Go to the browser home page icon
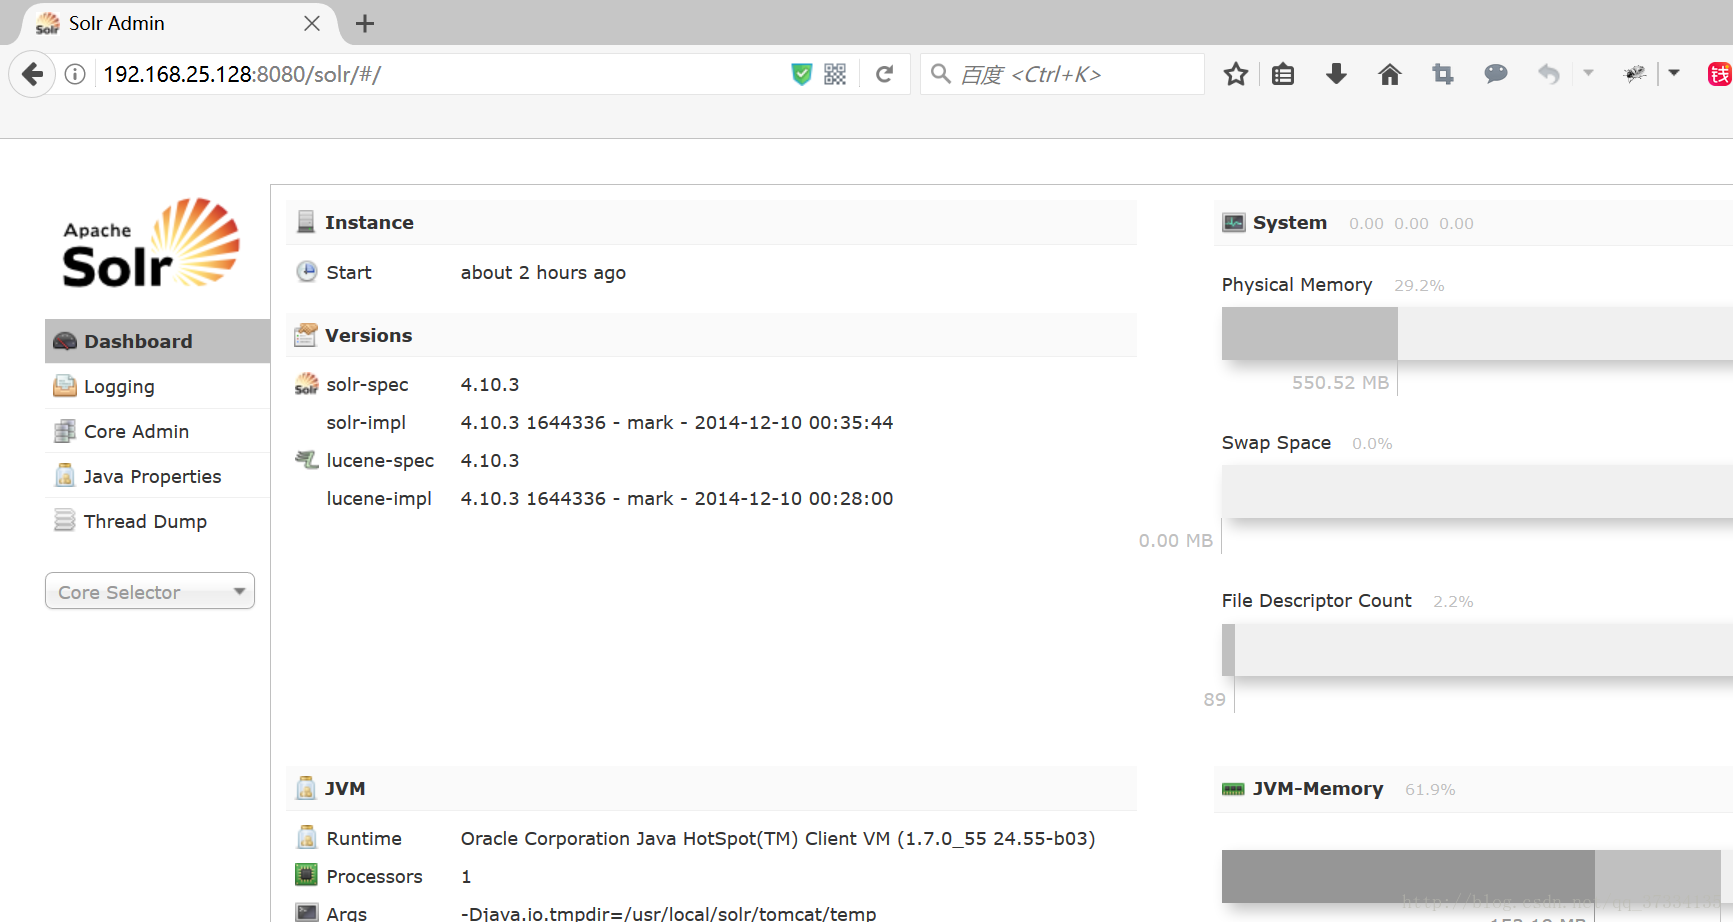Image resolution: width=1733 pixels, height=922 pixels. point(1390,74)
